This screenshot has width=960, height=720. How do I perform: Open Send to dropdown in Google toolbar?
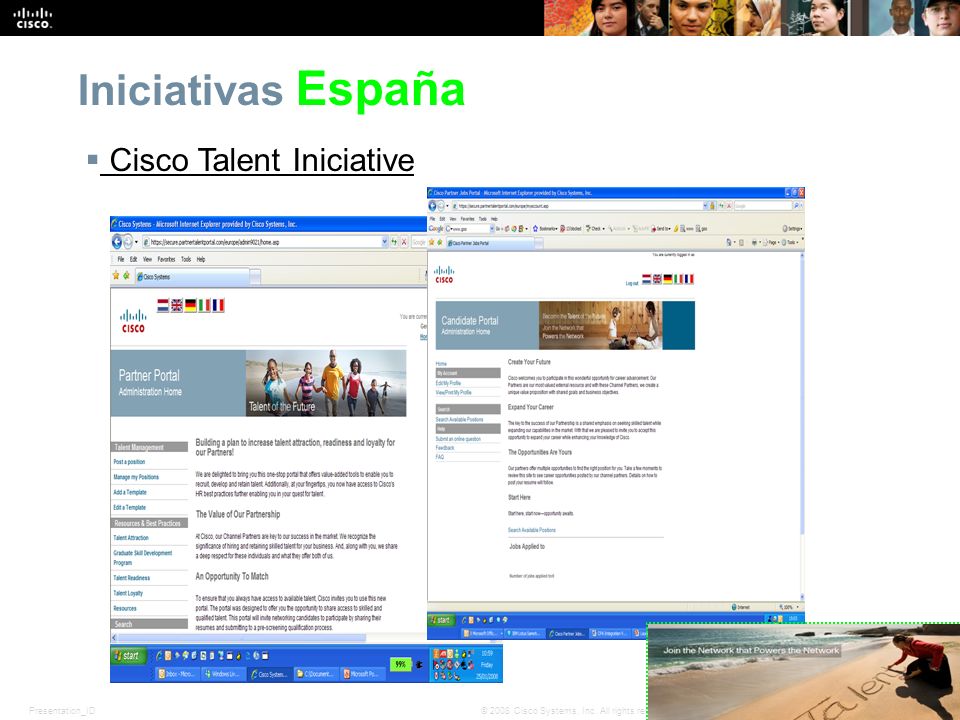pyautogui.click(x=661, y=228)
